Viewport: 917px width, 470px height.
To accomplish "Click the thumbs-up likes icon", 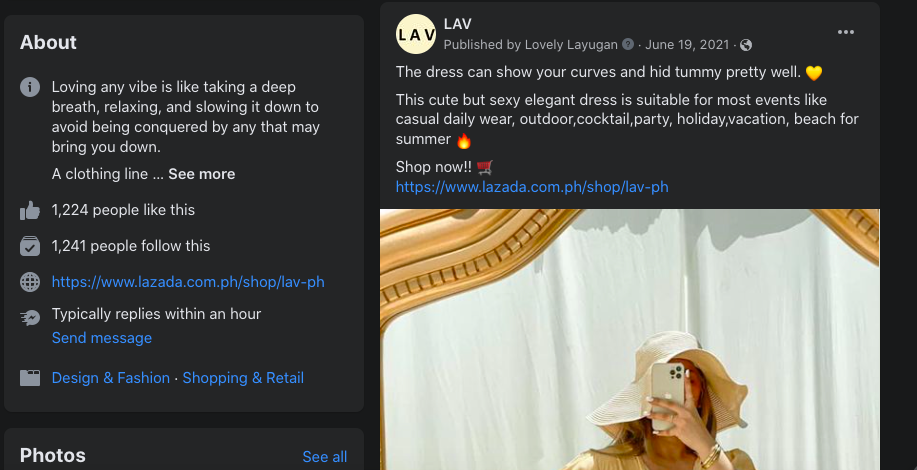I will 30,210.
